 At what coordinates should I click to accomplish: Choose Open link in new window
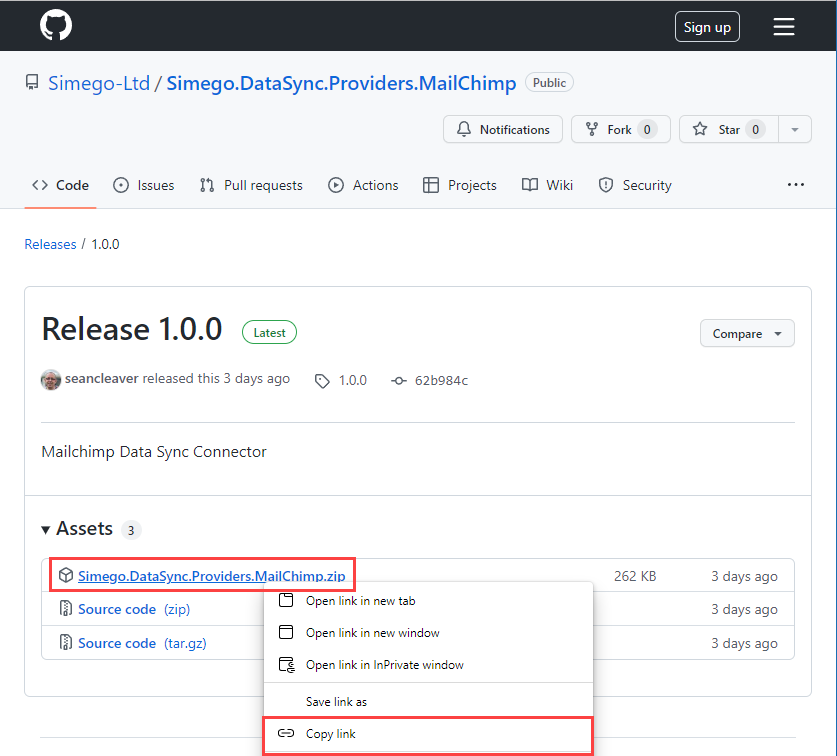tap(428, 633)
